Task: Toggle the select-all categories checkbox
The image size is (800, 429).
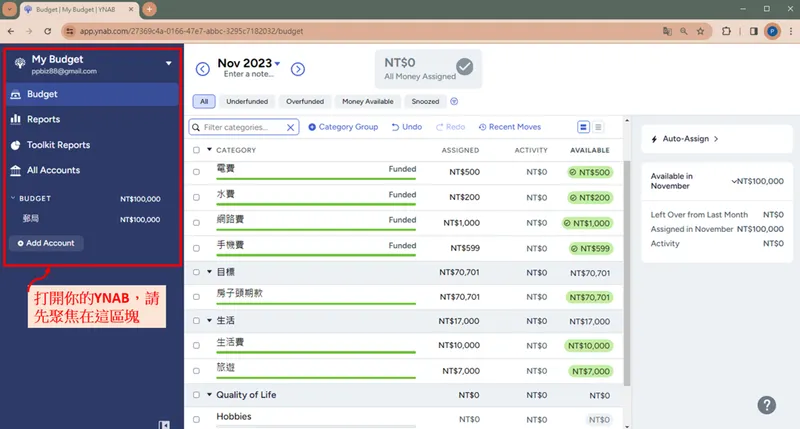Action: 196,150
